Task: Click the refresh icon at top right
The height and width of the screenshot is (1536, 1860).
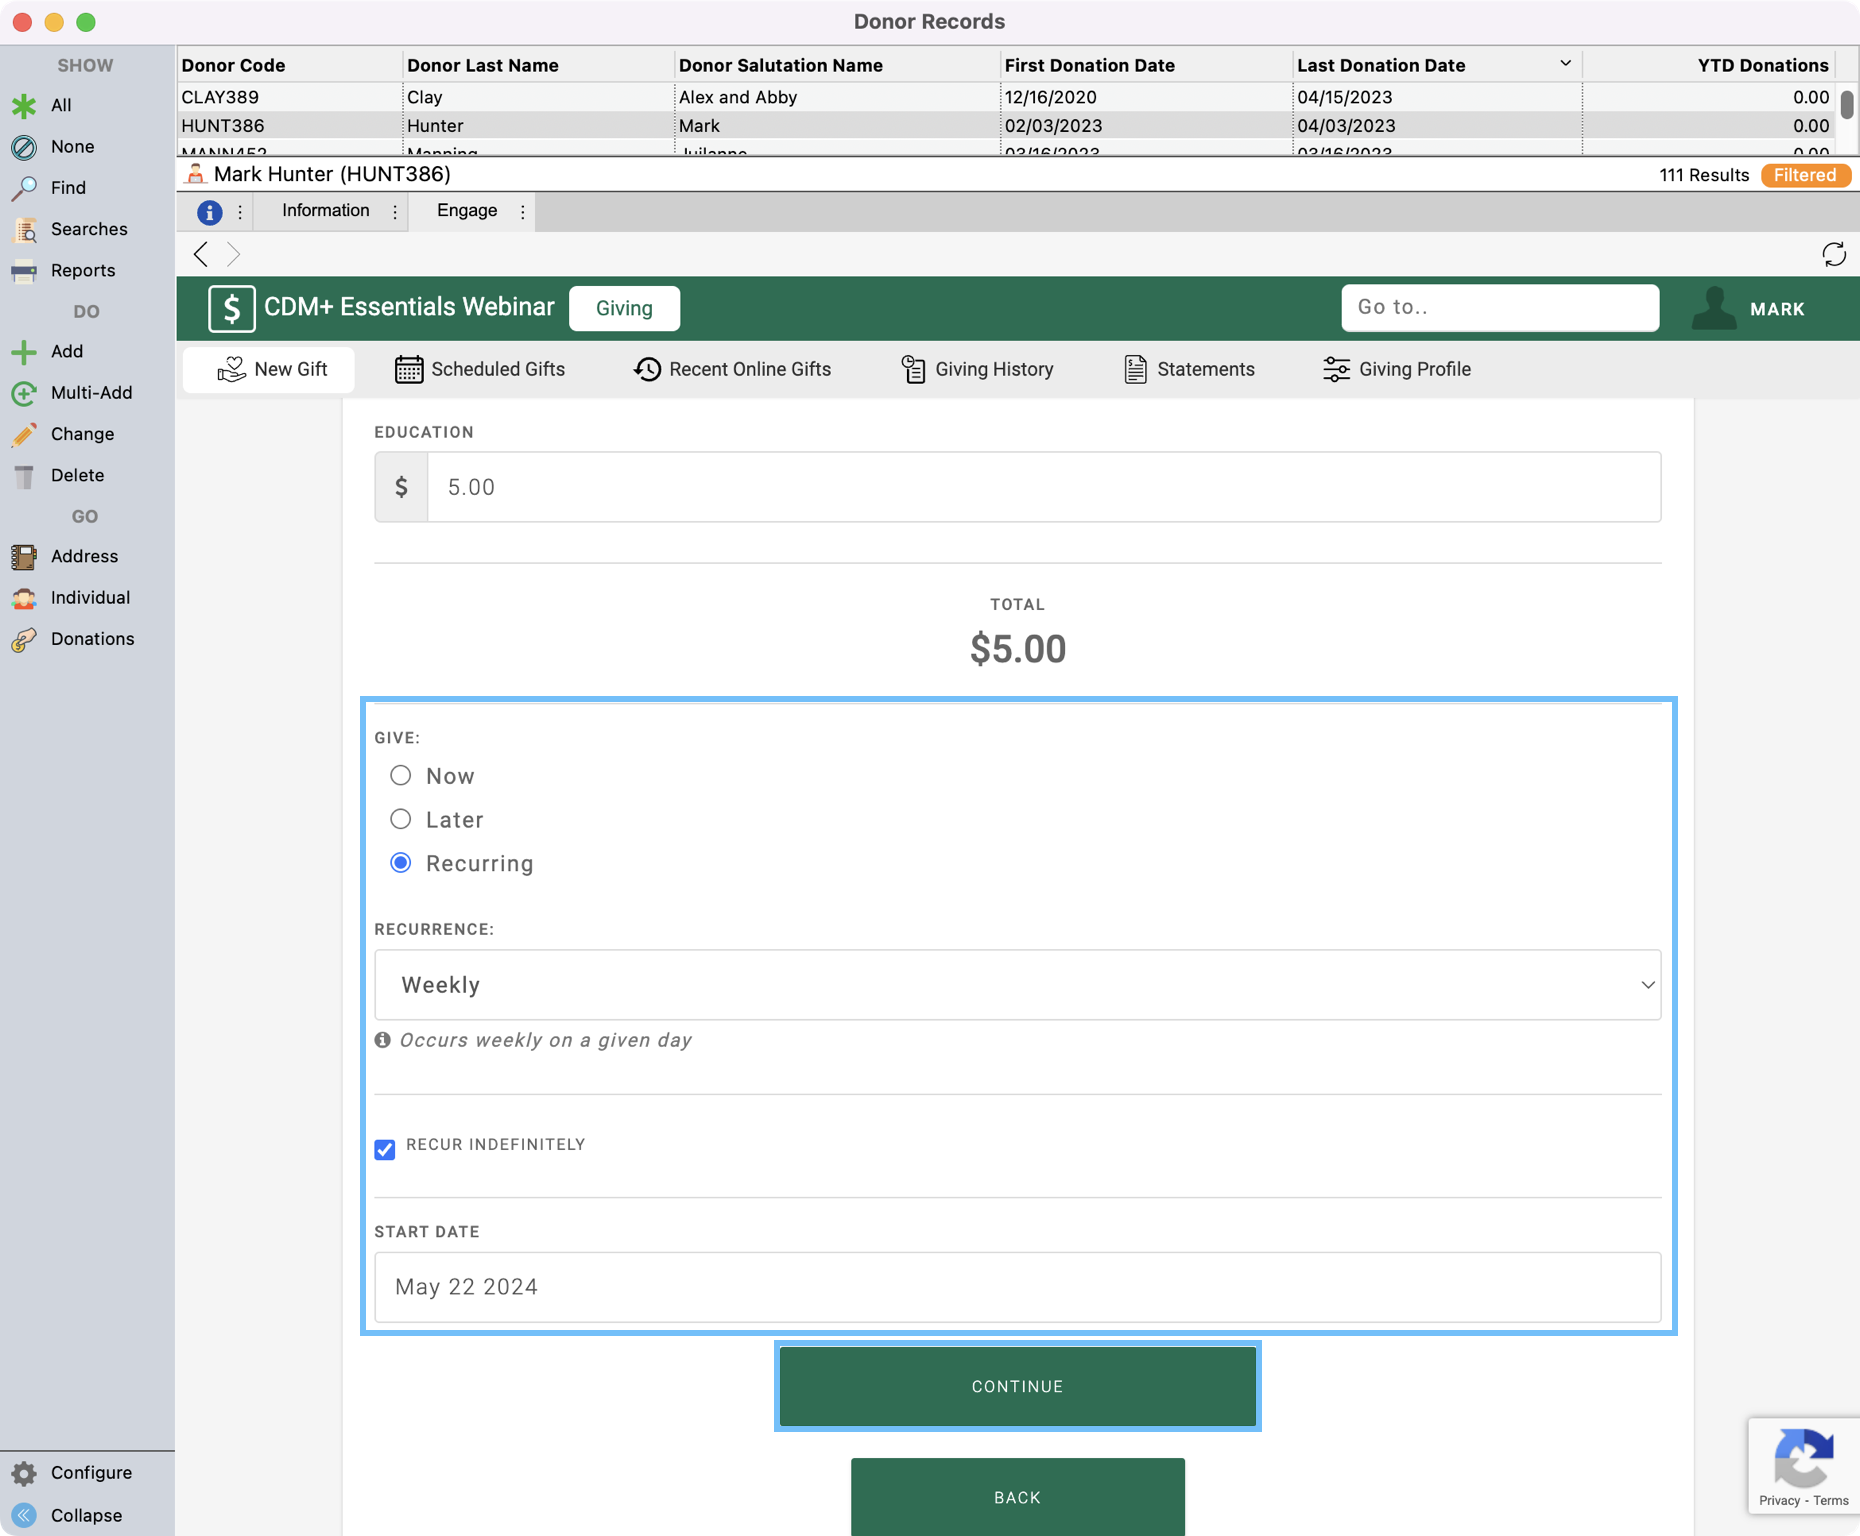Action: tap(1833, 254)
